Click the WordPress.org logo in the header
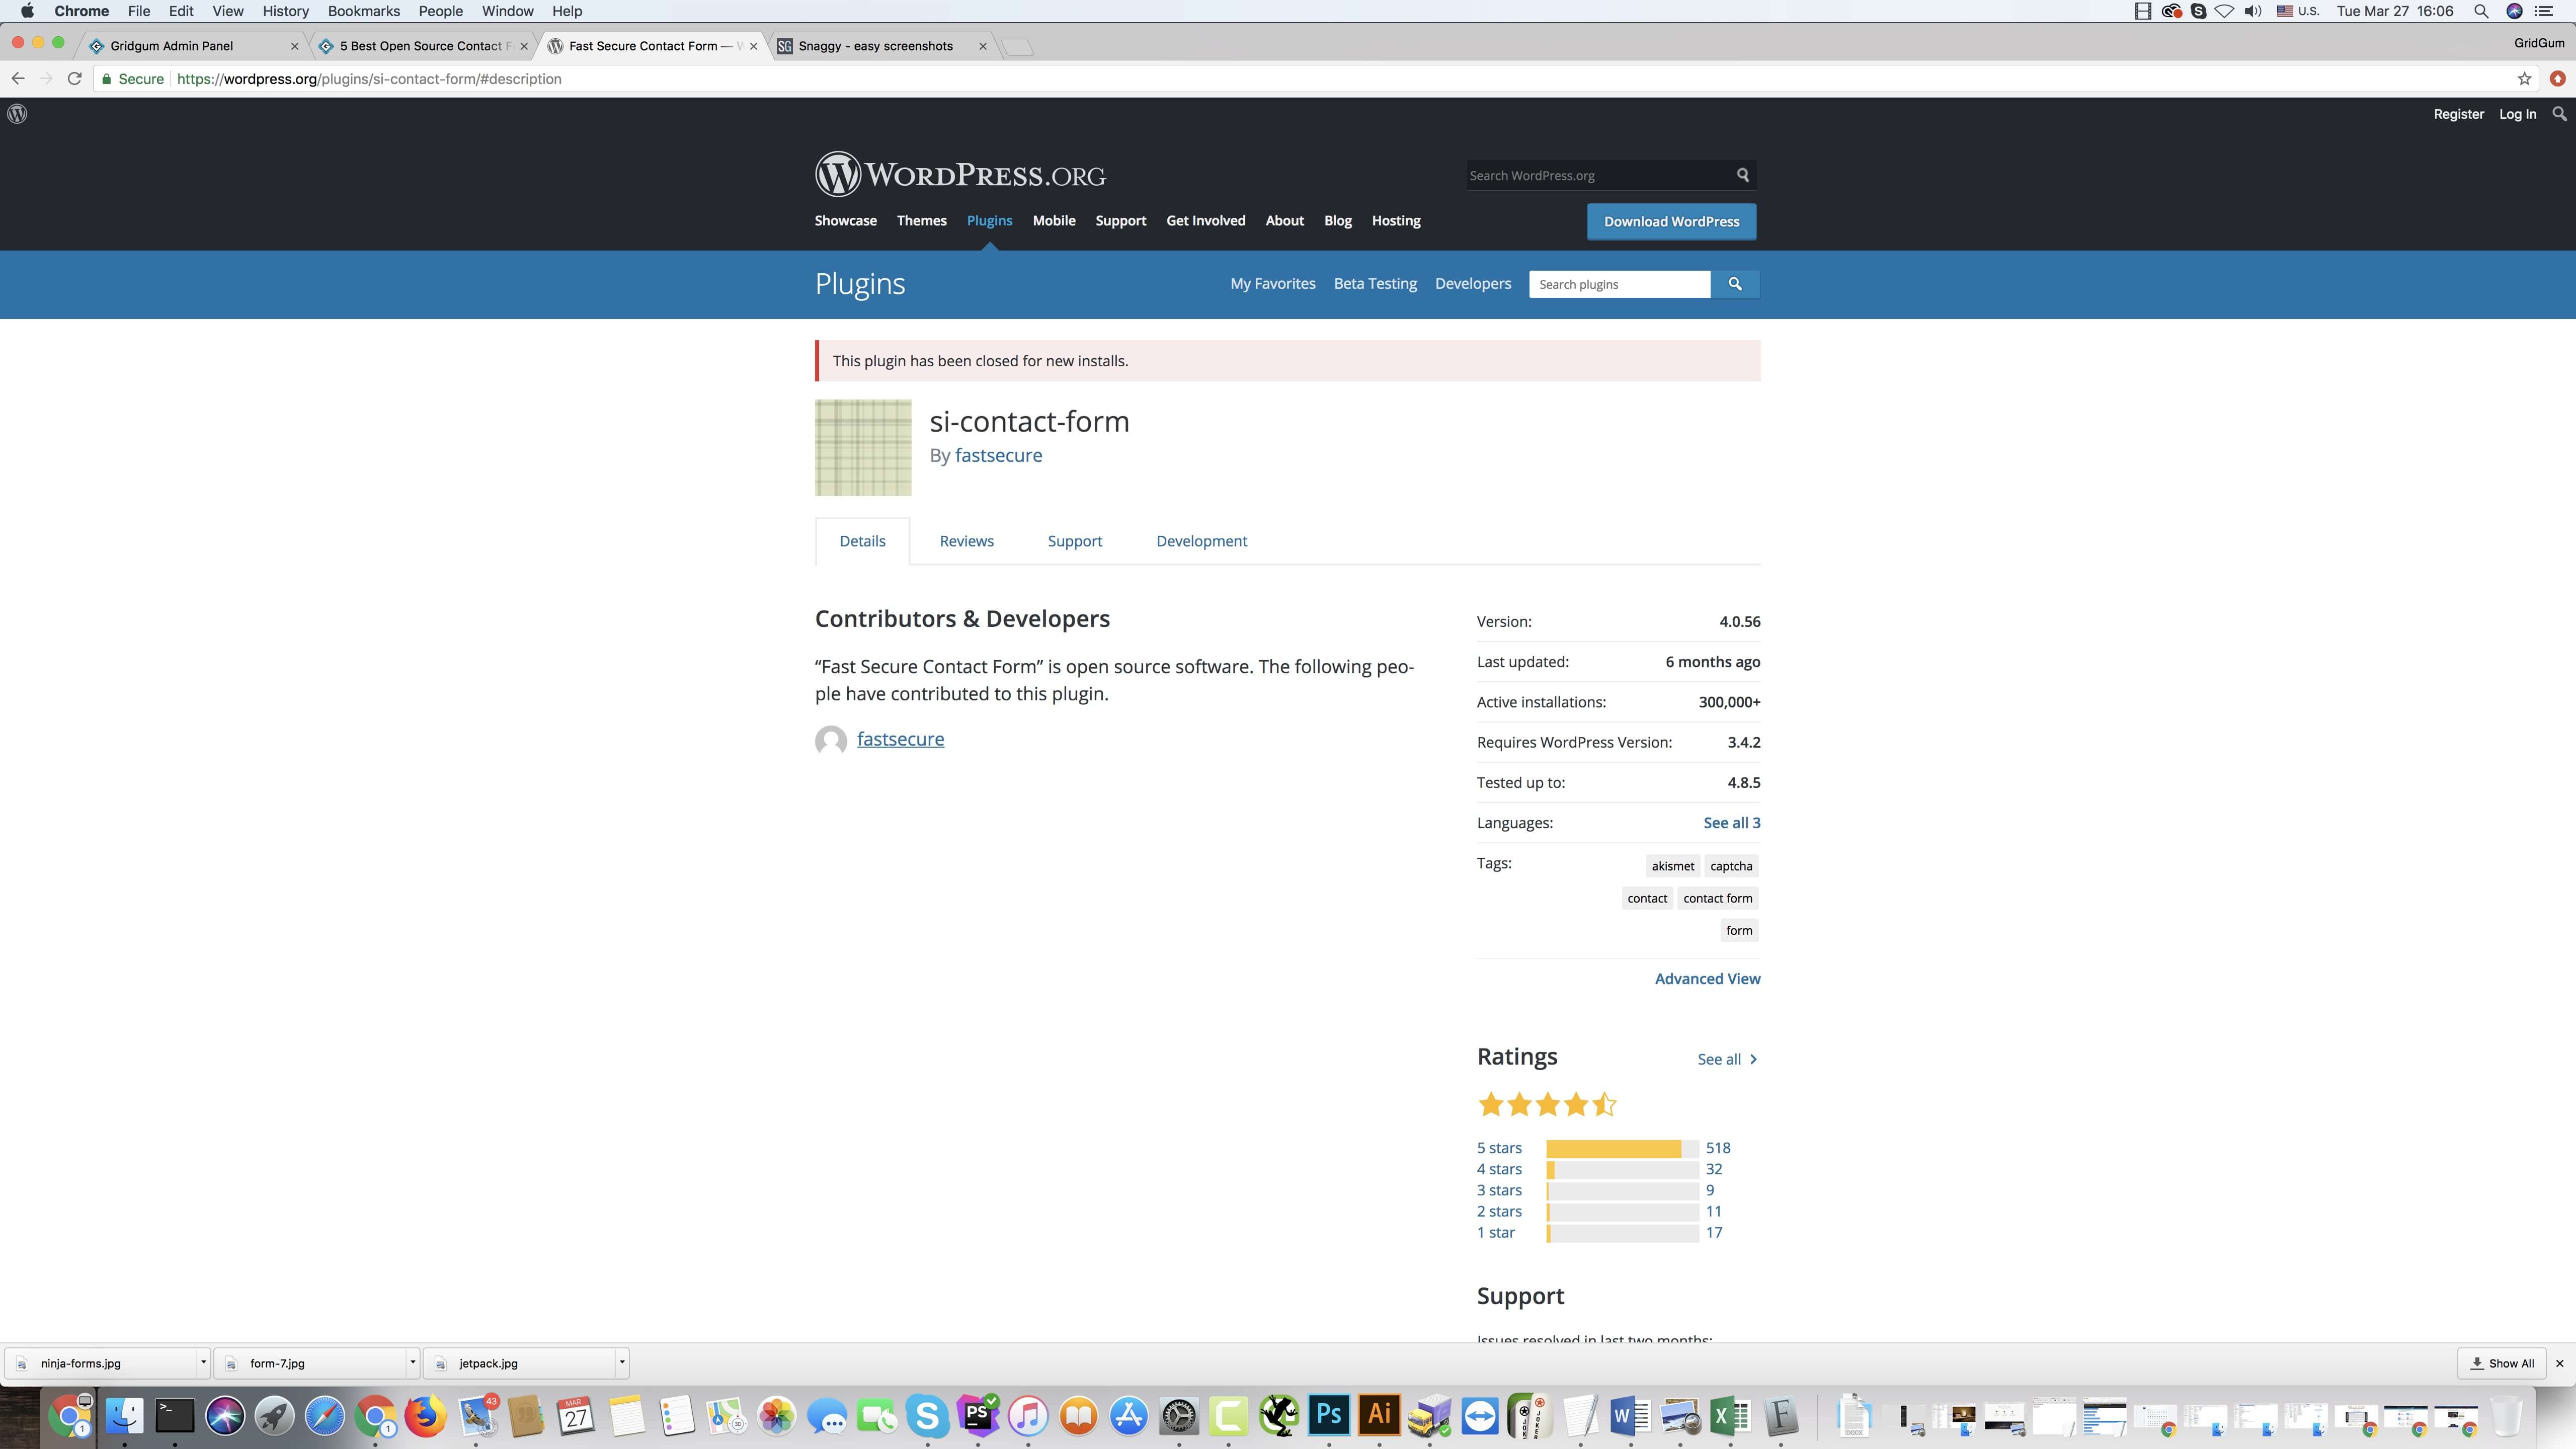This screenshot has width=2576, height=1449. (960, 175)
